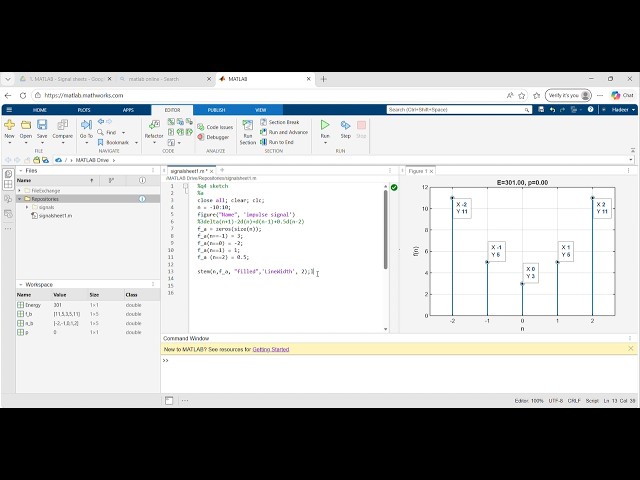This screenshot has height=480, width=640.
Task: Select signalsheet1.m in the file tree
Action: [56, 216]
